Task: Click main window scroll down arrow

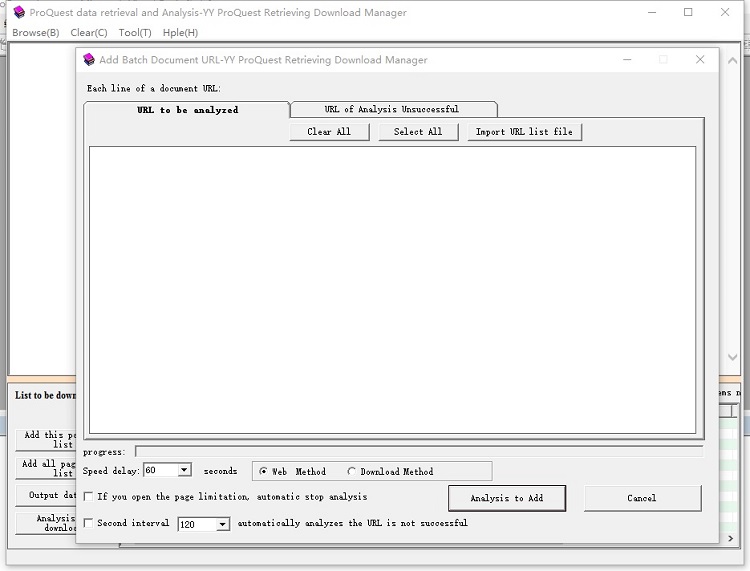Action: click(732, 357)
